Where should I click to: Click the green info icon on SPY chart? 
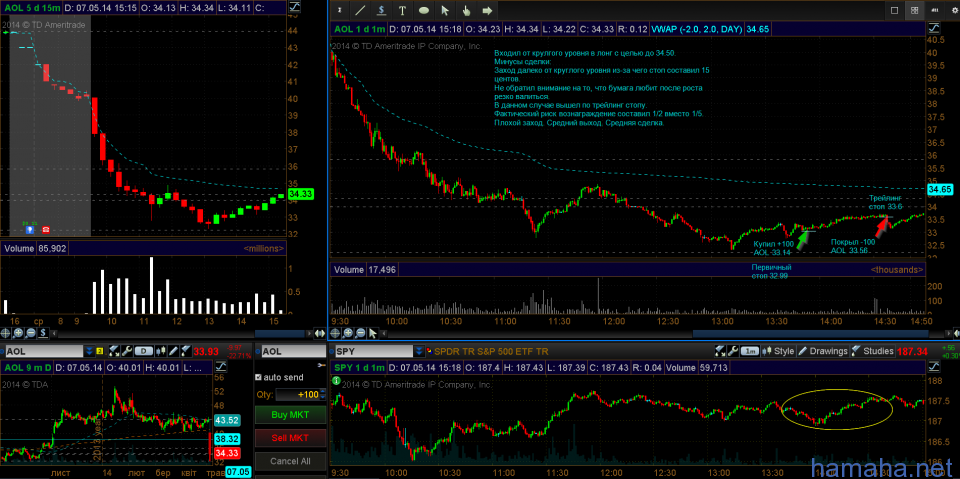[336, 380]
